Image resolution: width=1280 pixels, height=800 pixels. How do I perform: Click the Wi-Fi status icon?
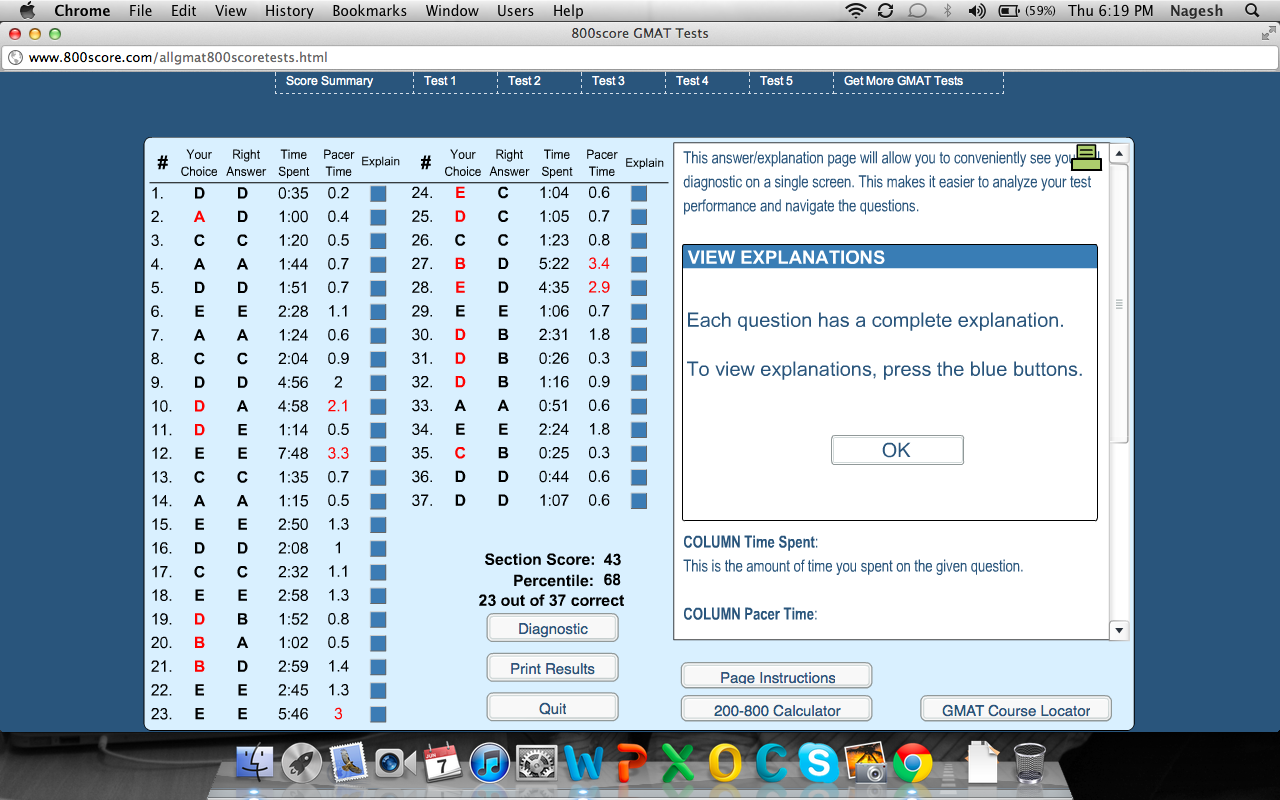click(x=855, y=11)
